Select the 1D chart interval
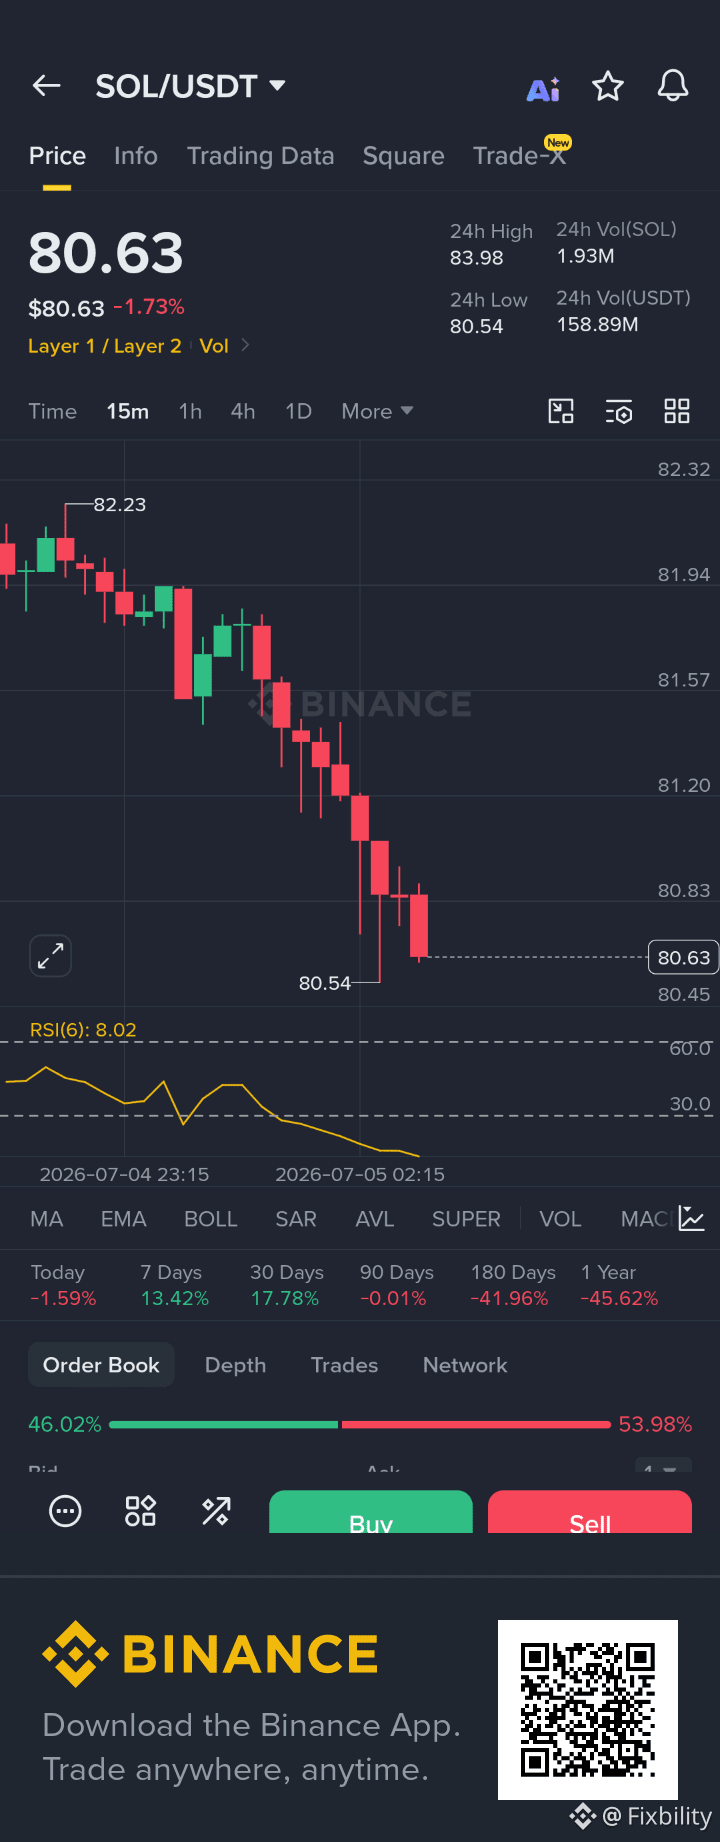The height and width of the screenshot is (1842, 720). [298, 411]
